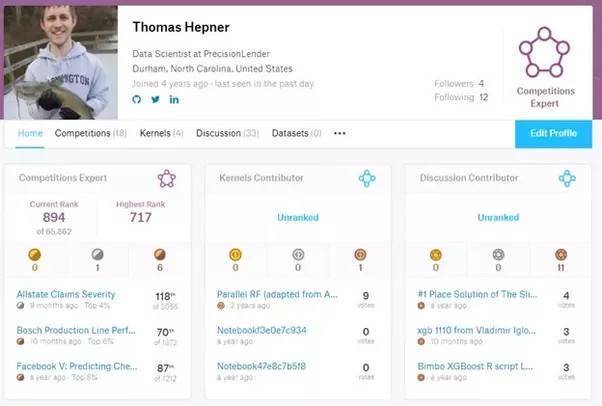The height and width of the screenshot is (406, 602).
Task: Open Bimbo XGBoost R script discussion
Action: click(x=475, y=366)
